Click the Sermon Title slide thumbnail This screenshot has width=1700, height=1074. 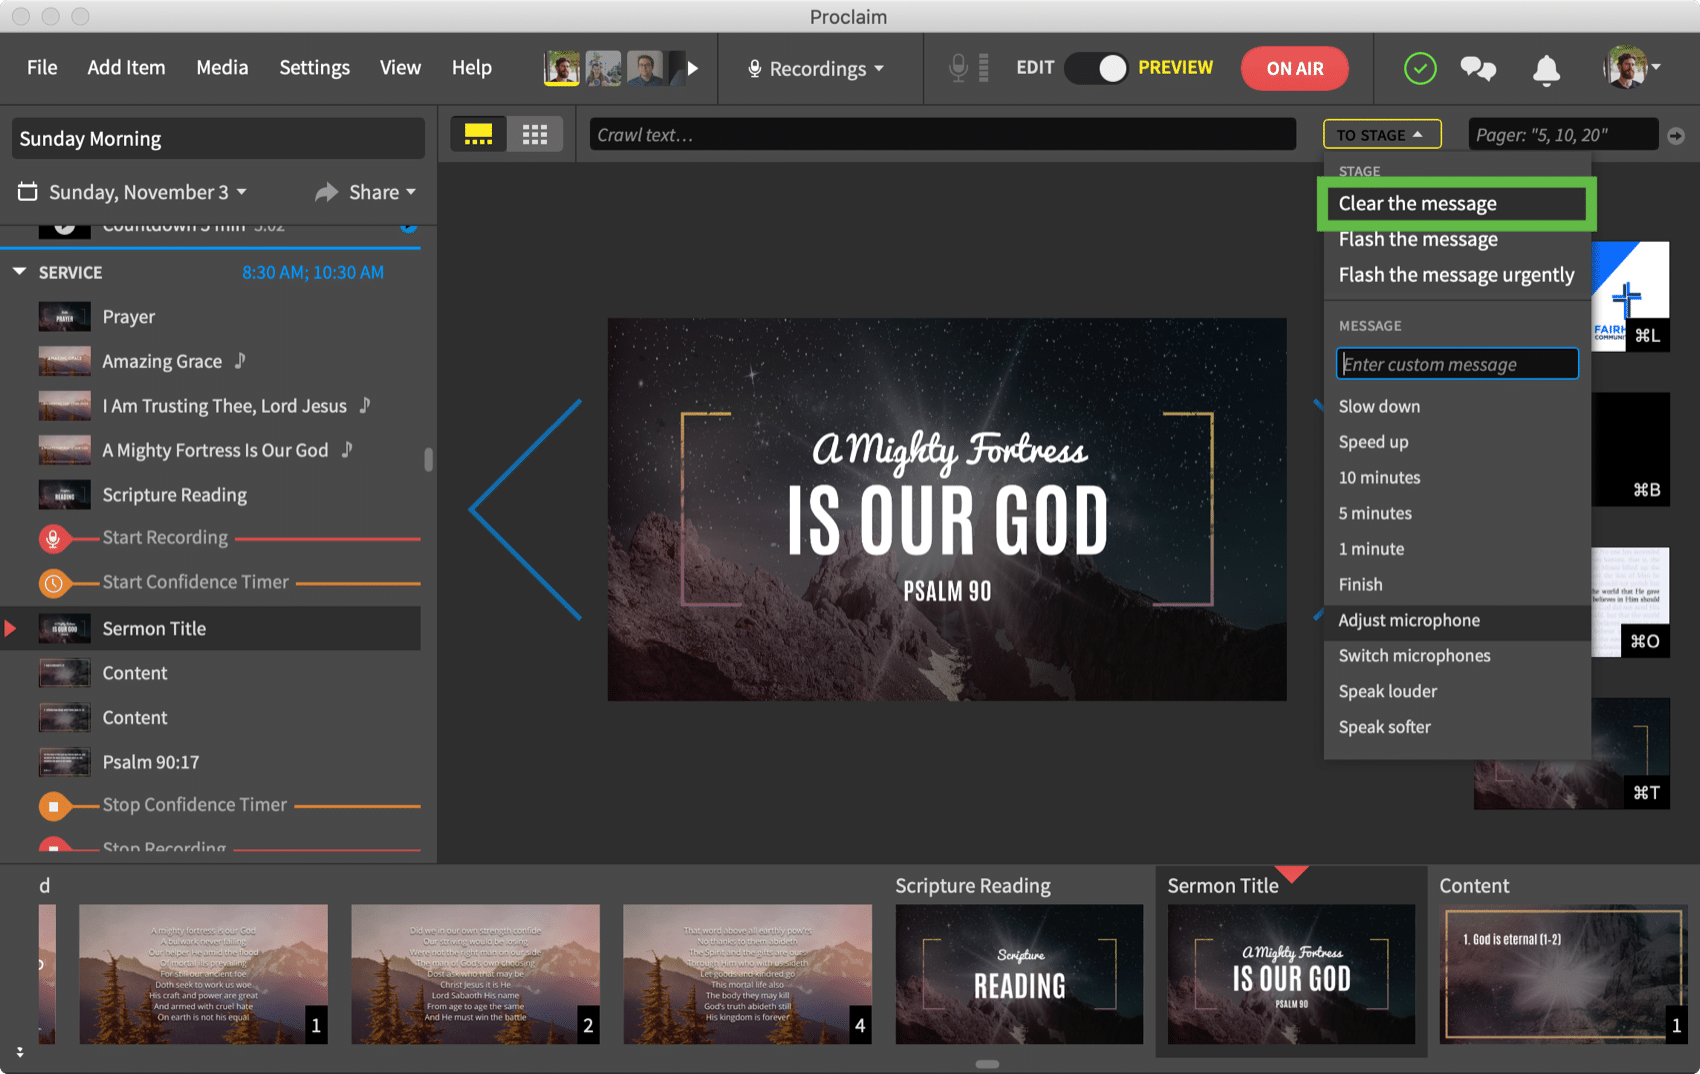(x=1291, y=974)
